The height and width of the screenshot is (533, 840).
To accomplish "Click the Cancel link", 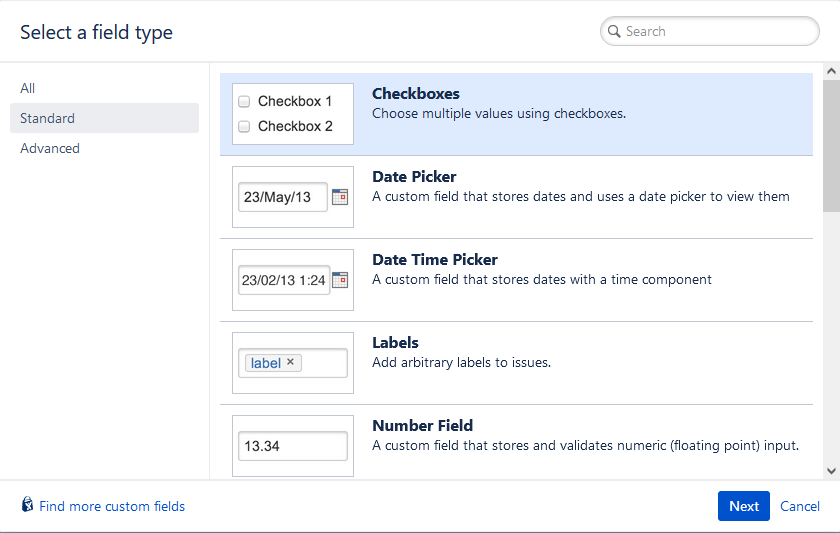I will pos(799,506).
